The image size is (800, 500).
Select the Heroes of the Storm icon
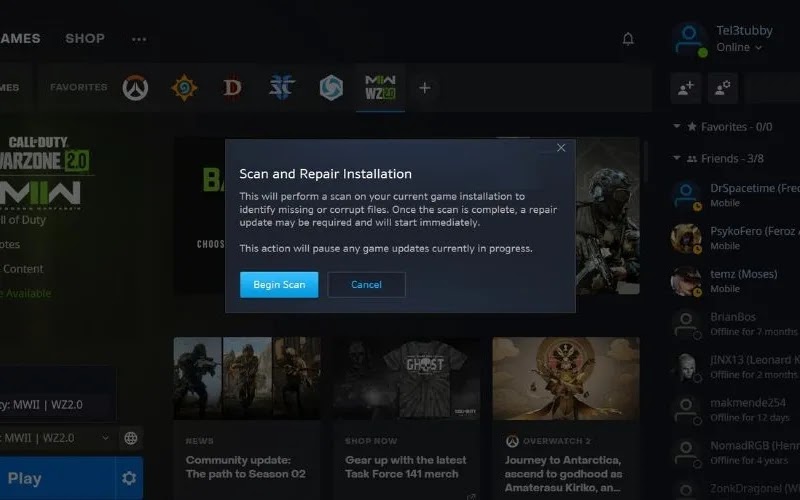pos(331,88)
